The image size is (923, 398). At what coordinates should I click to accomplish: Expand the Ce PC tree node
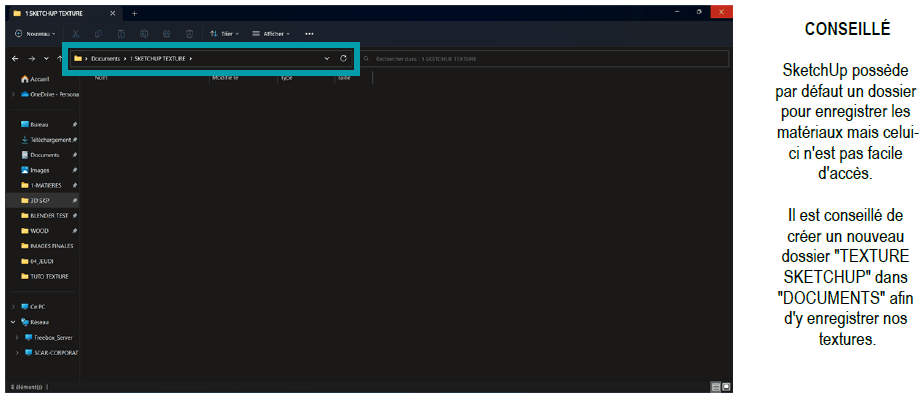[13, 307]
